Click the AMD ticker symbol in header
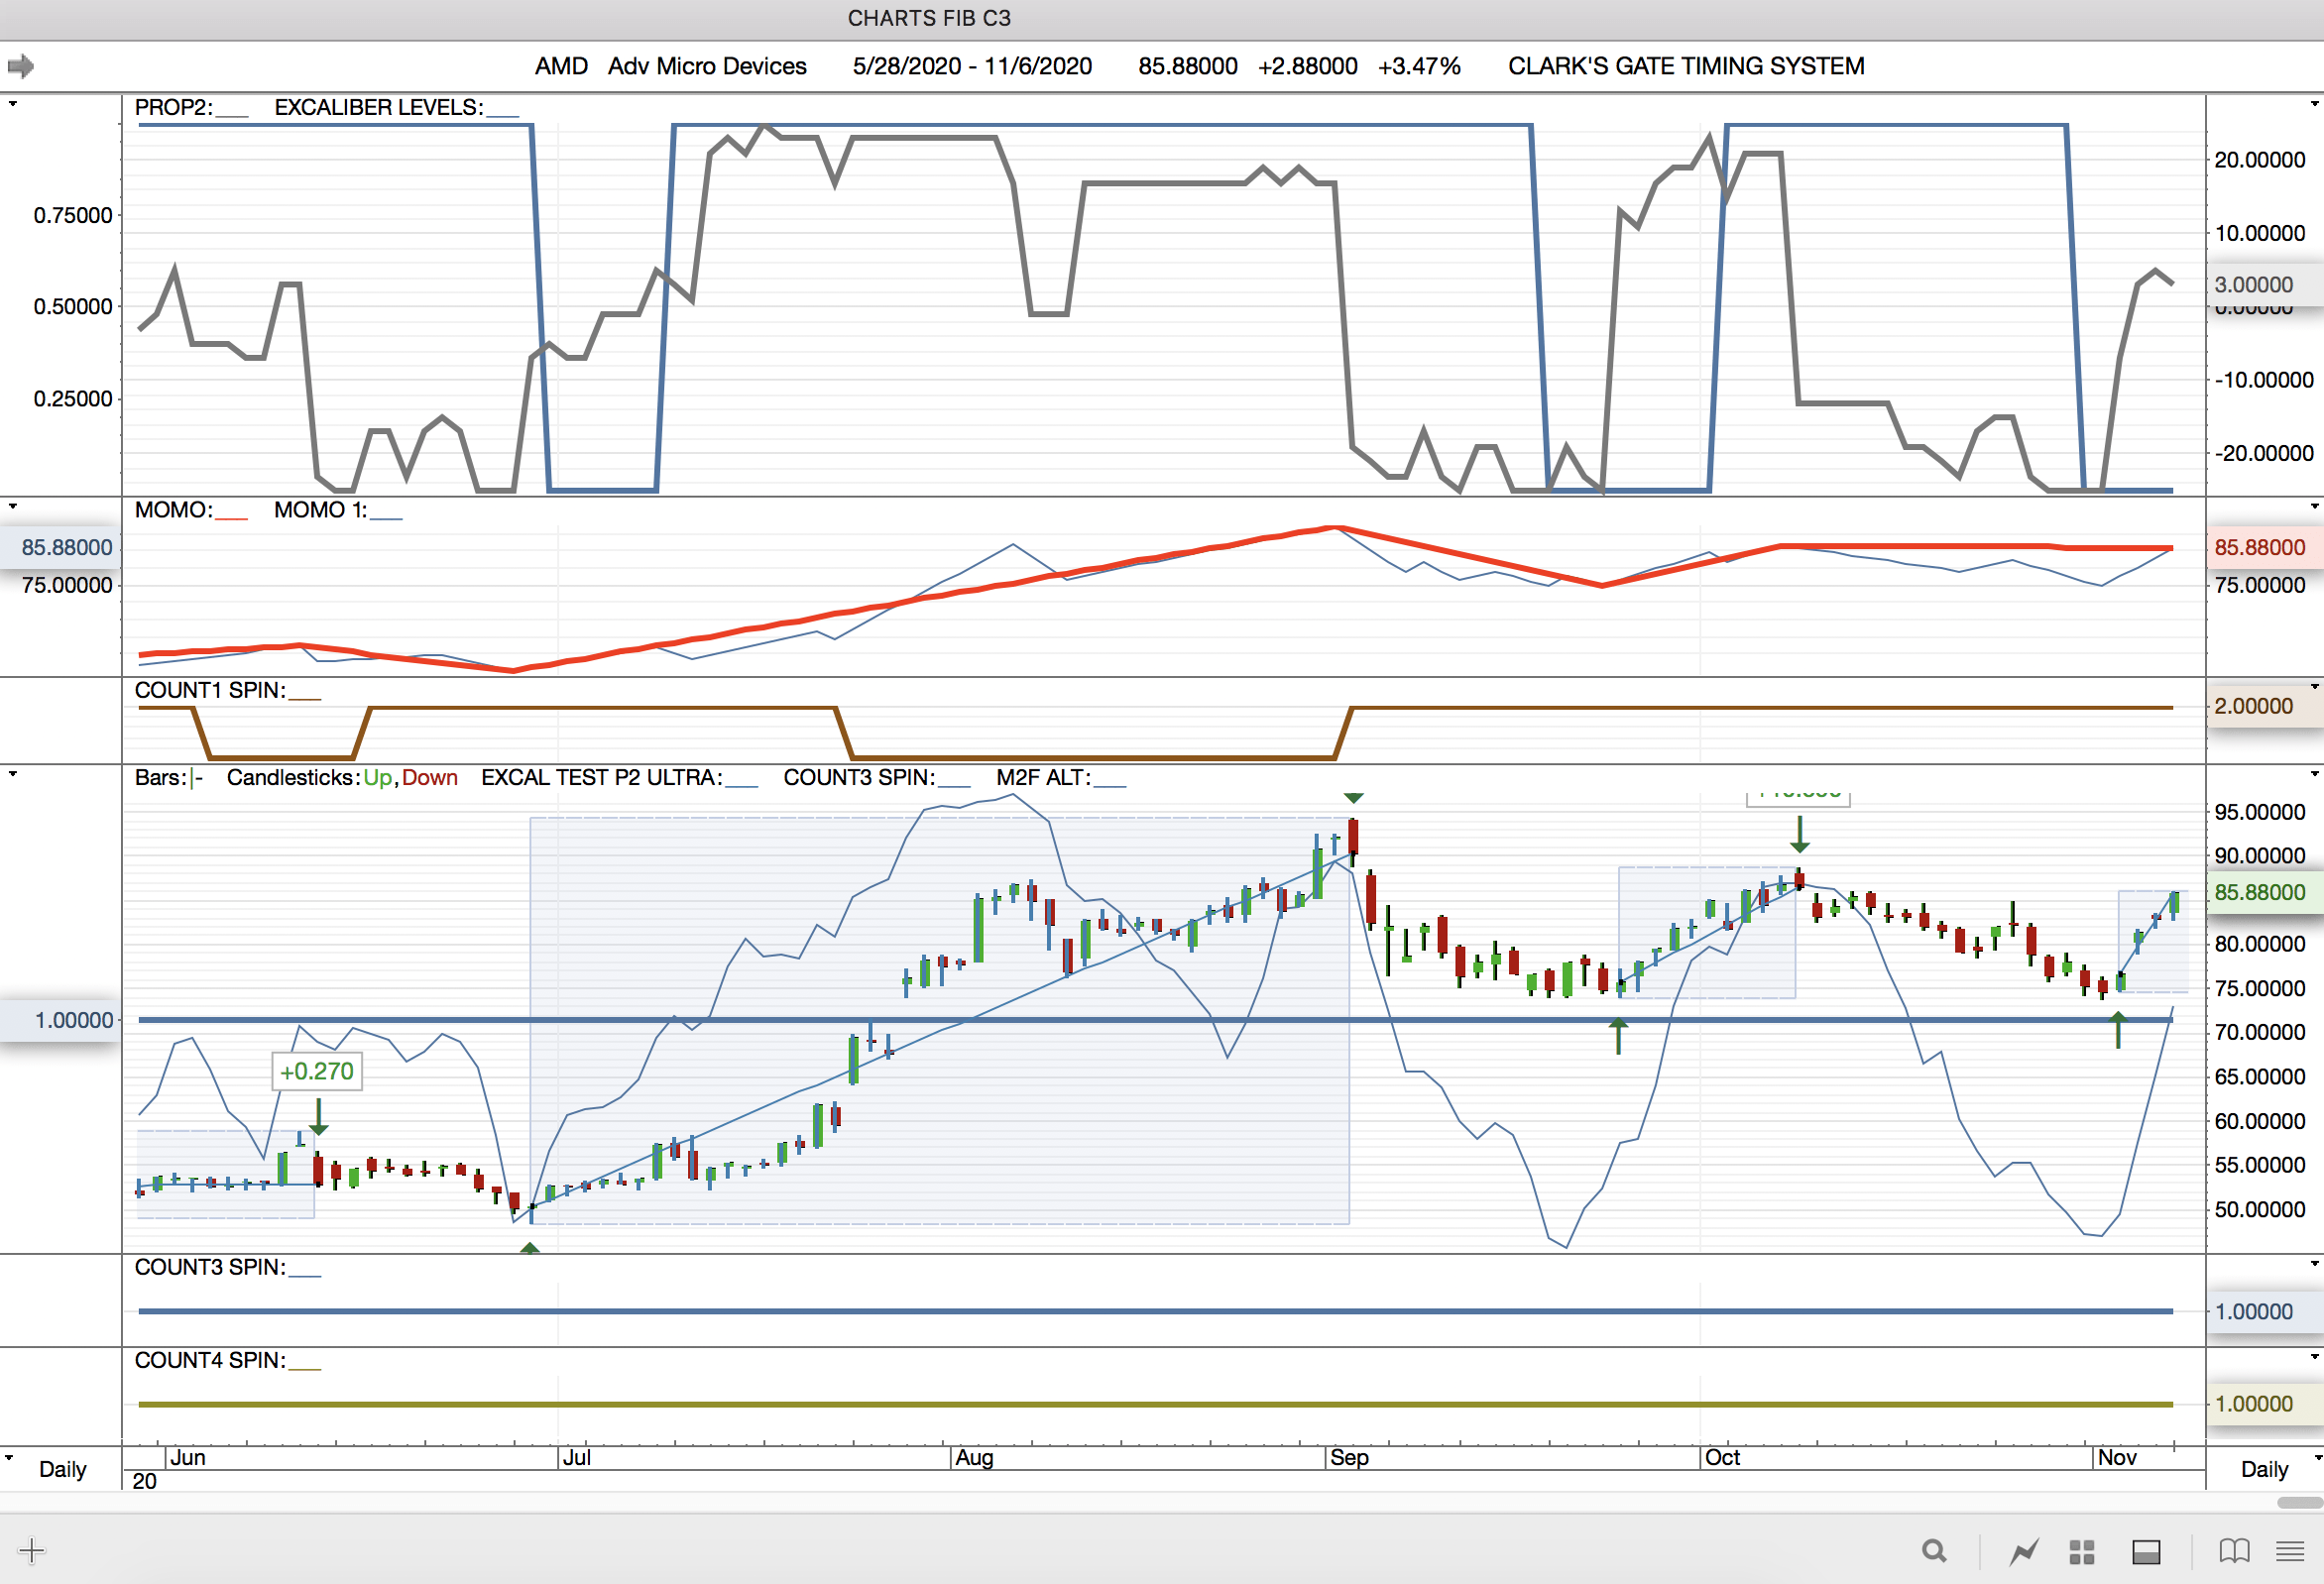Viewport: 2324px width, 1584px height. tap(561, 66)
